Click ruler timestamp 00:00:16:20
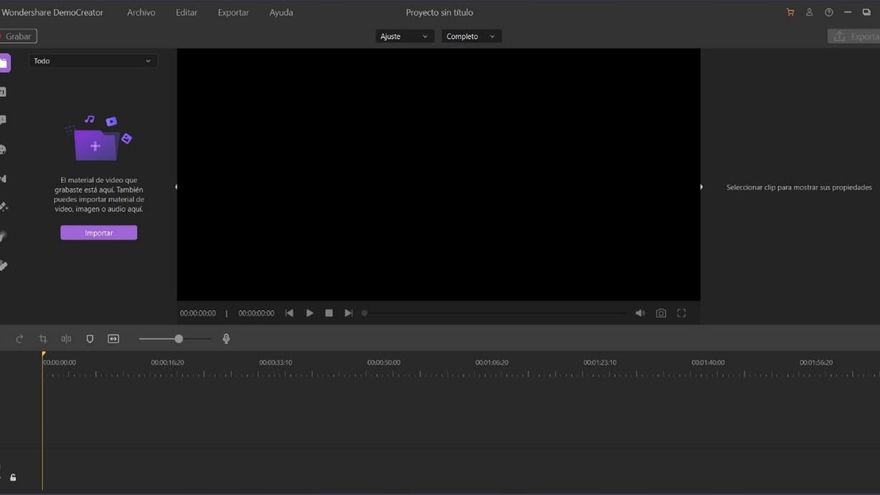880x495 pixels. [x=167, y=363]
